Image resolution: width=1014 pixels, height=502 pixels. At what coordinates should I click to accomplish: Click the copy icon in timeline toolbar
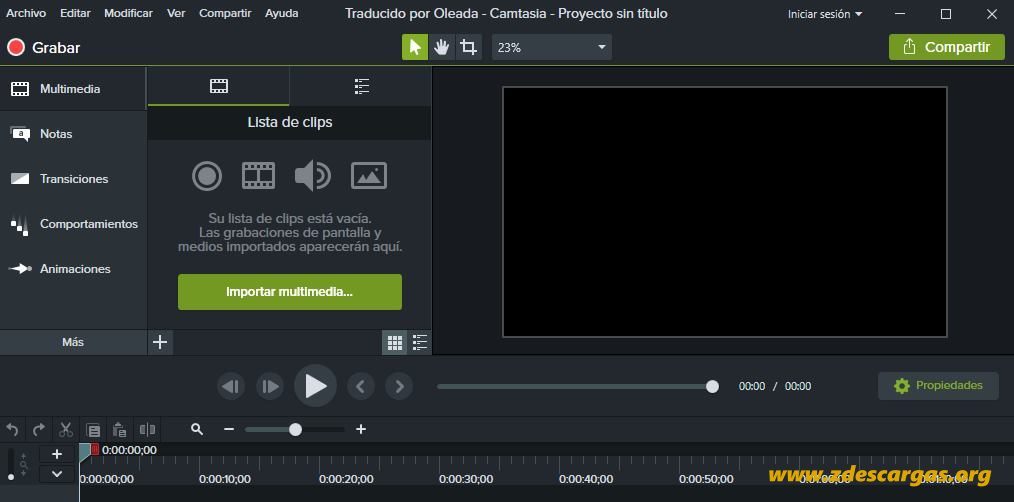coord(93,430)
